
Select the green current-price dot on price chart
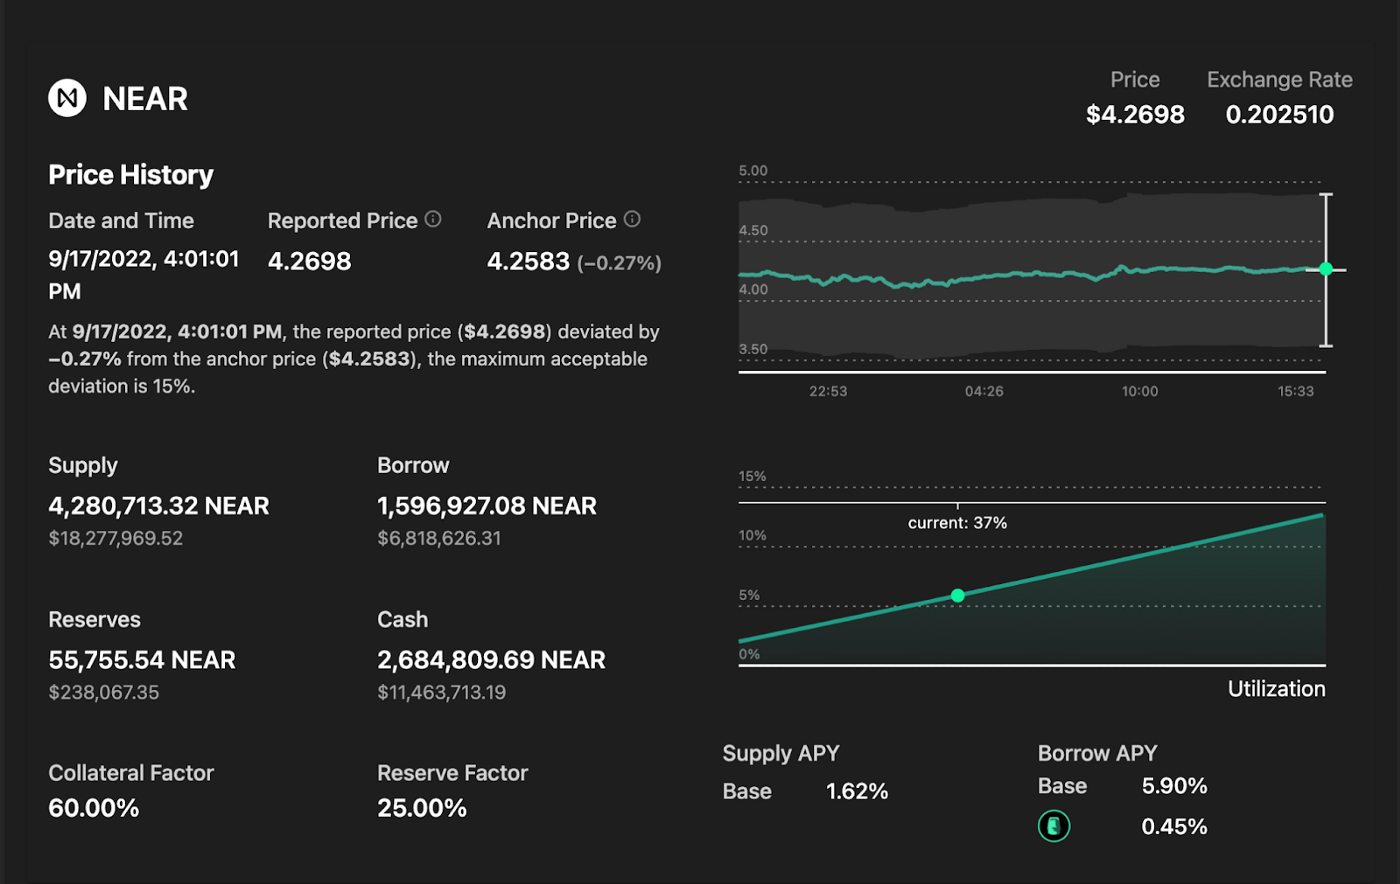tap(1326, 269)
